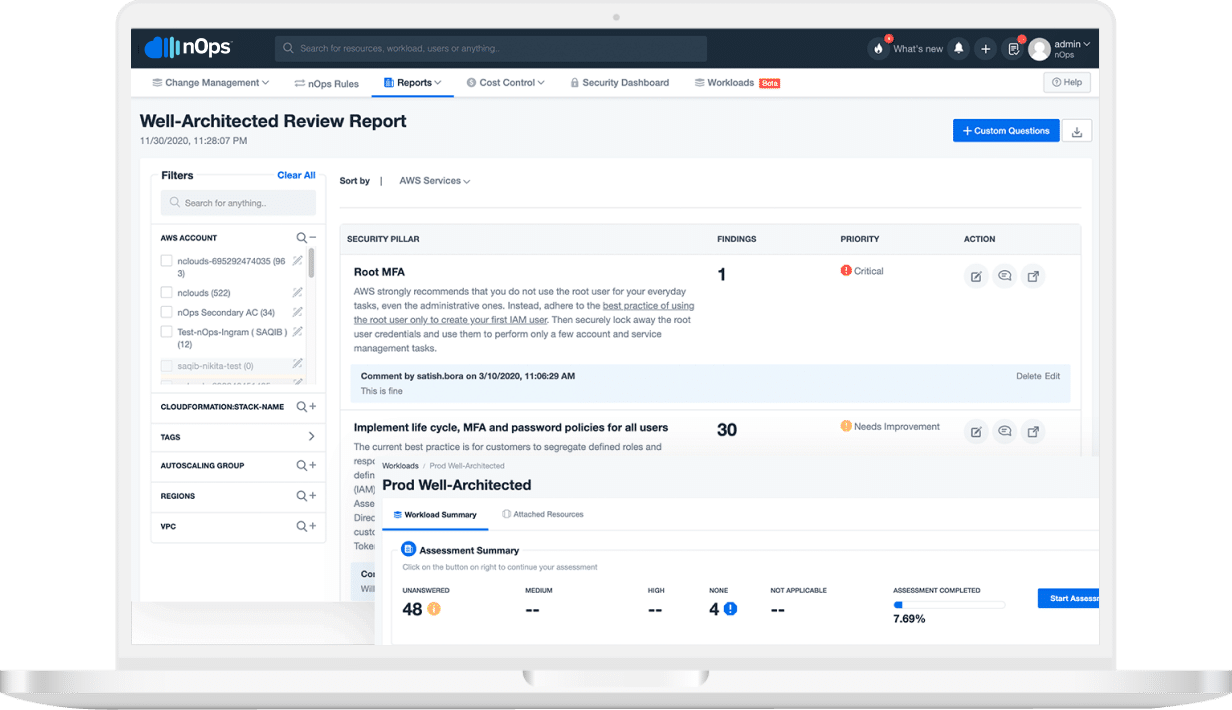Open the Workloads Beta page
This screenshot has height=710, width=1232.
click(x=737, y=83)
